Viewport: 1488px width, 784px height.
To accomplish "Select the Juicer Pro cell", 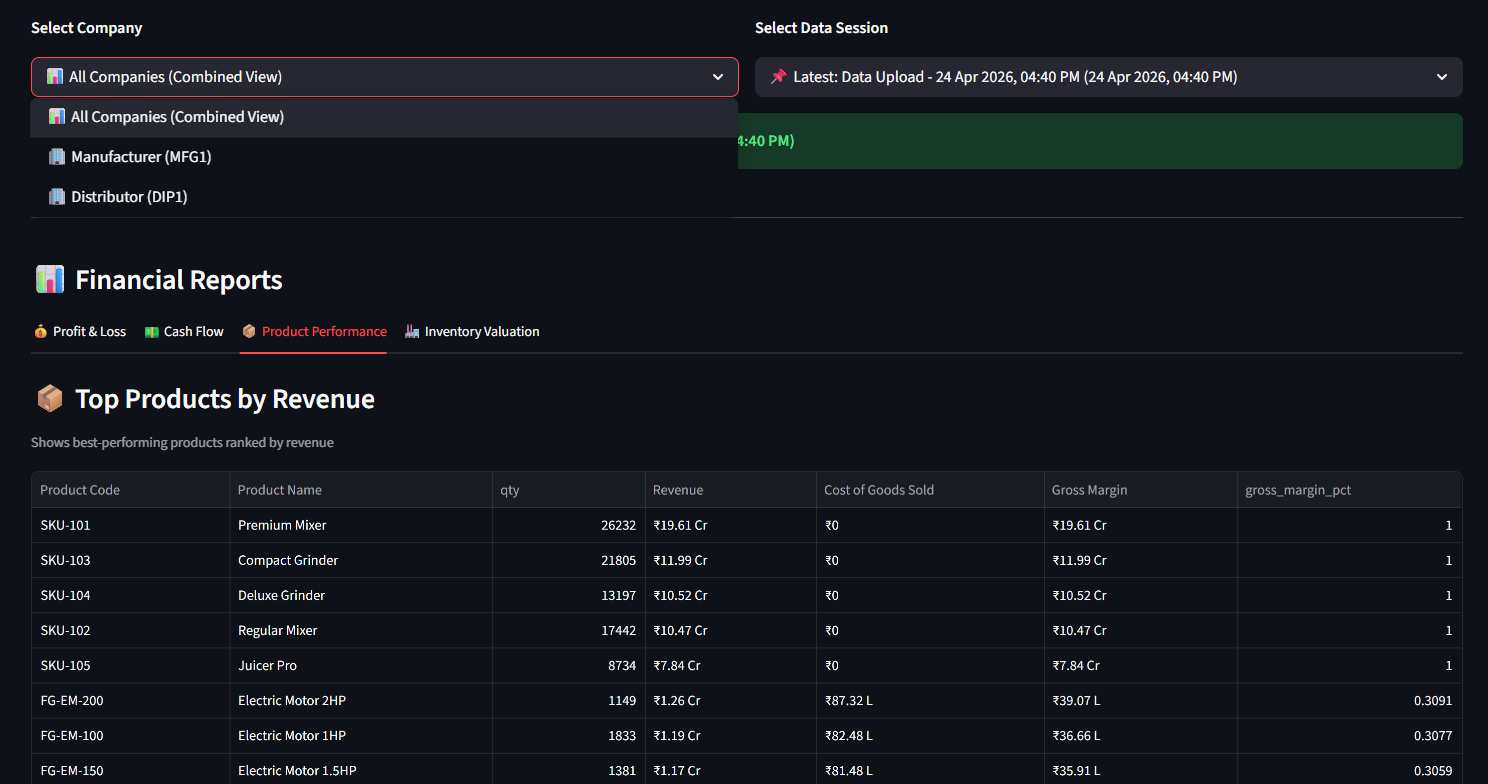I will click(361, 665).
